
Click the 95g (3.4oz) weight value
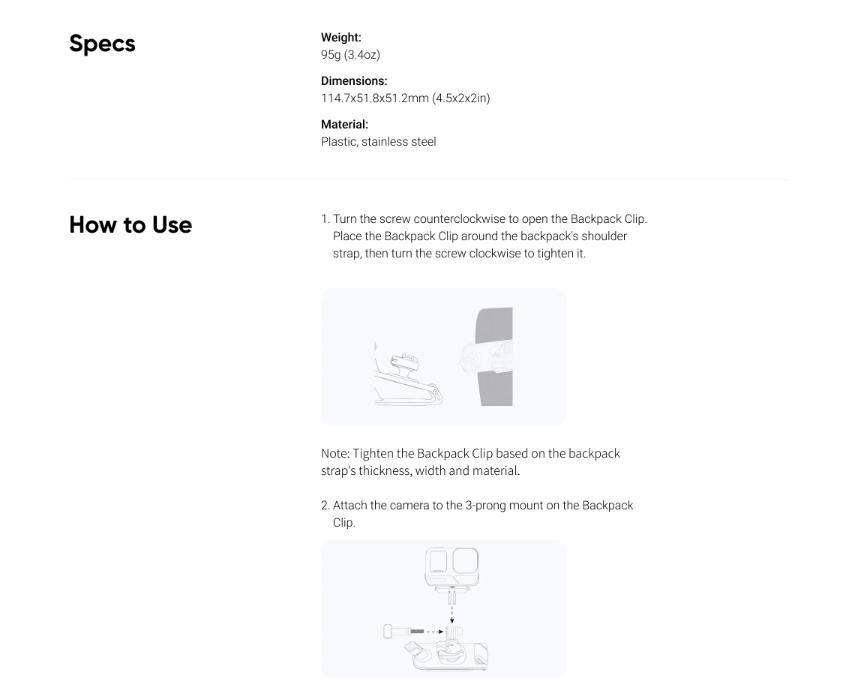351,55
